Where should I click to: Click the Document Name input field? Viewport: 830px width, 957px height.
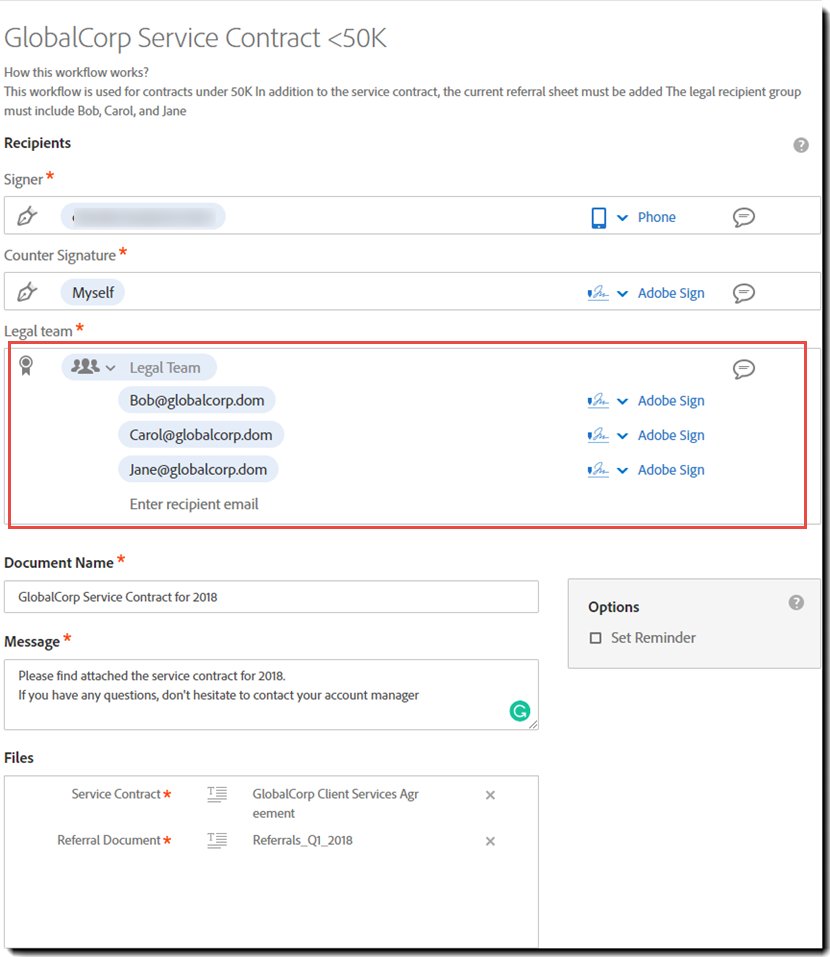pos(271,597)
